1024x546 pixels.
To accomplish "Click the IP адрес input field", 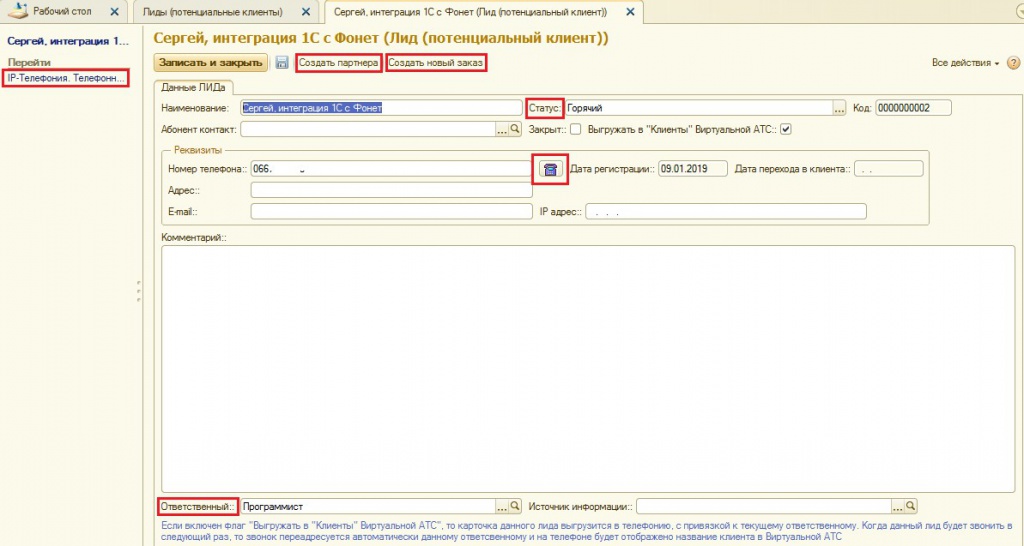I will coord(726,212).
